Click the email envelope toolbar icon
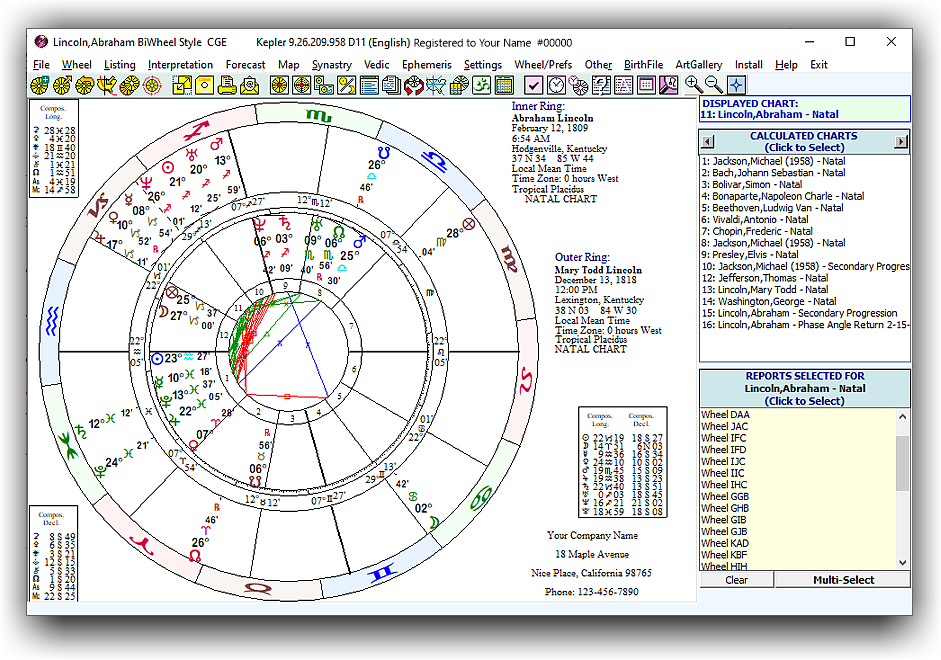Screen dimensions: 941x660 point(248,85)
